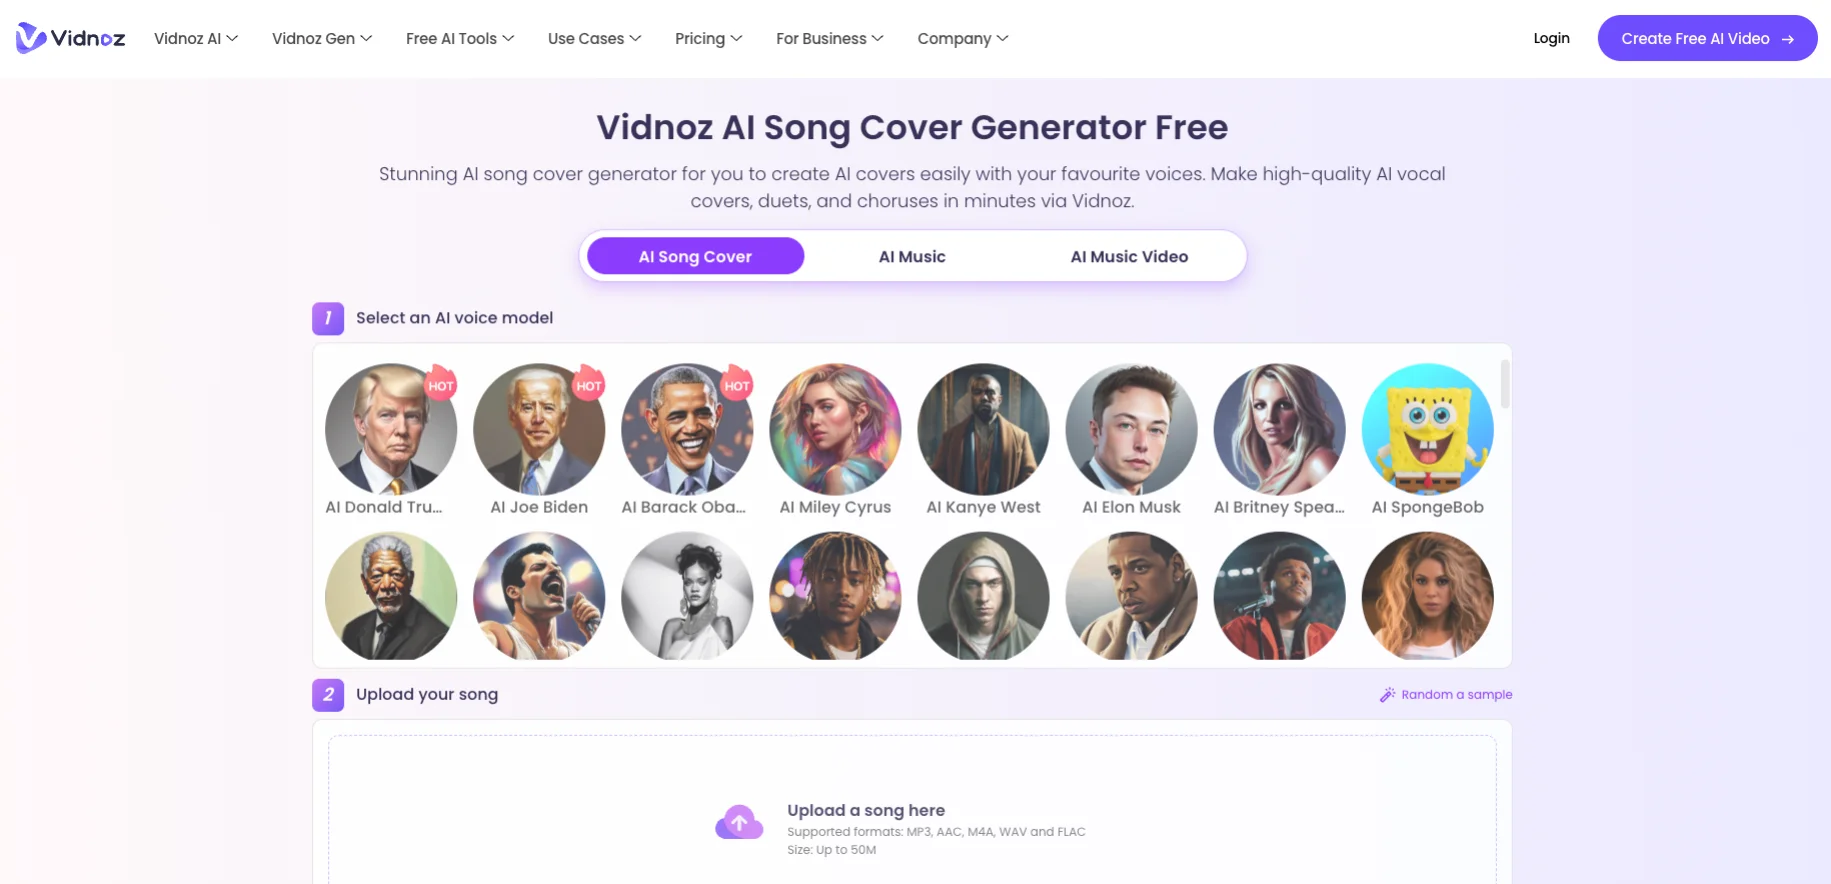Expand the Company menu

[x=963, y=38]
